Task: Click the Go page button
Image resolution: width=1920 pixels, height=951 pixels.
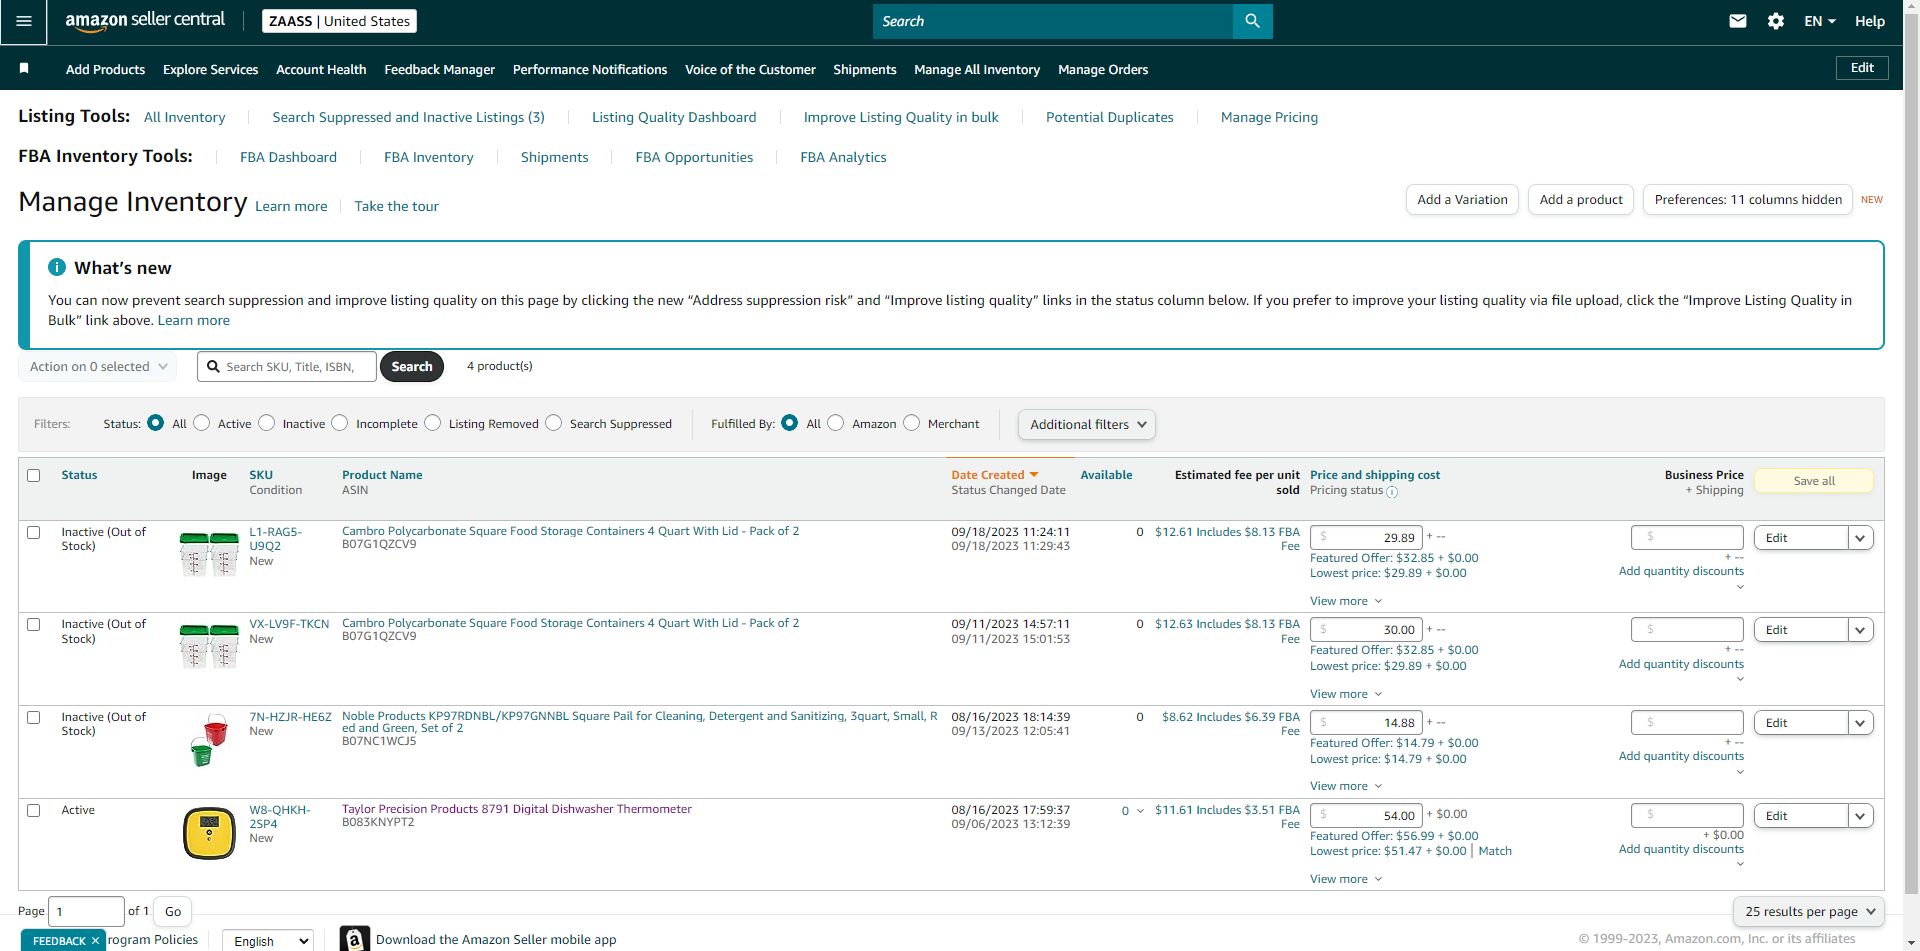Action: 173,912
